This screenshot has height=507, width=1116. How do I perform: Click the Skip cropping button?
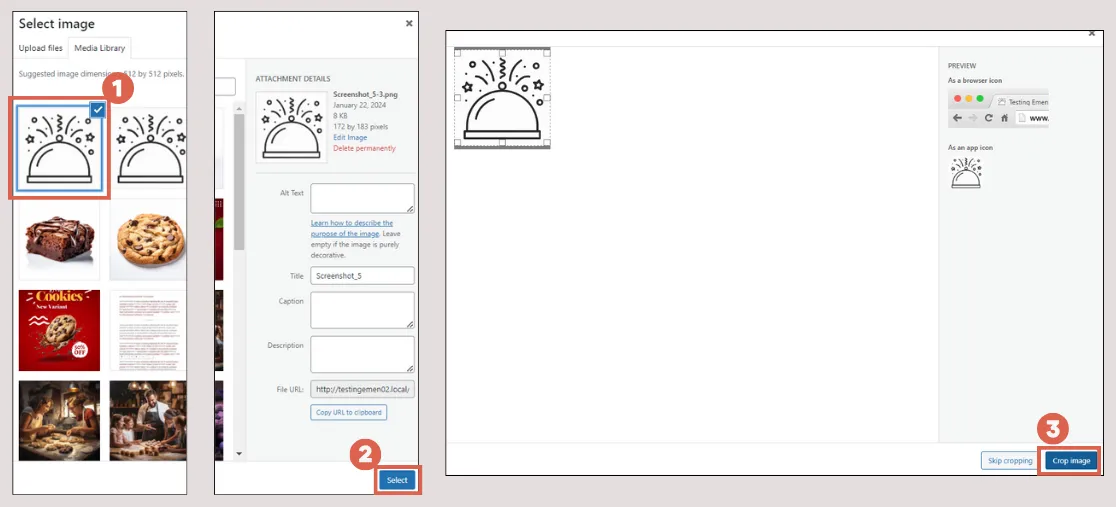pyautogui.click(x=1010, y=461)
